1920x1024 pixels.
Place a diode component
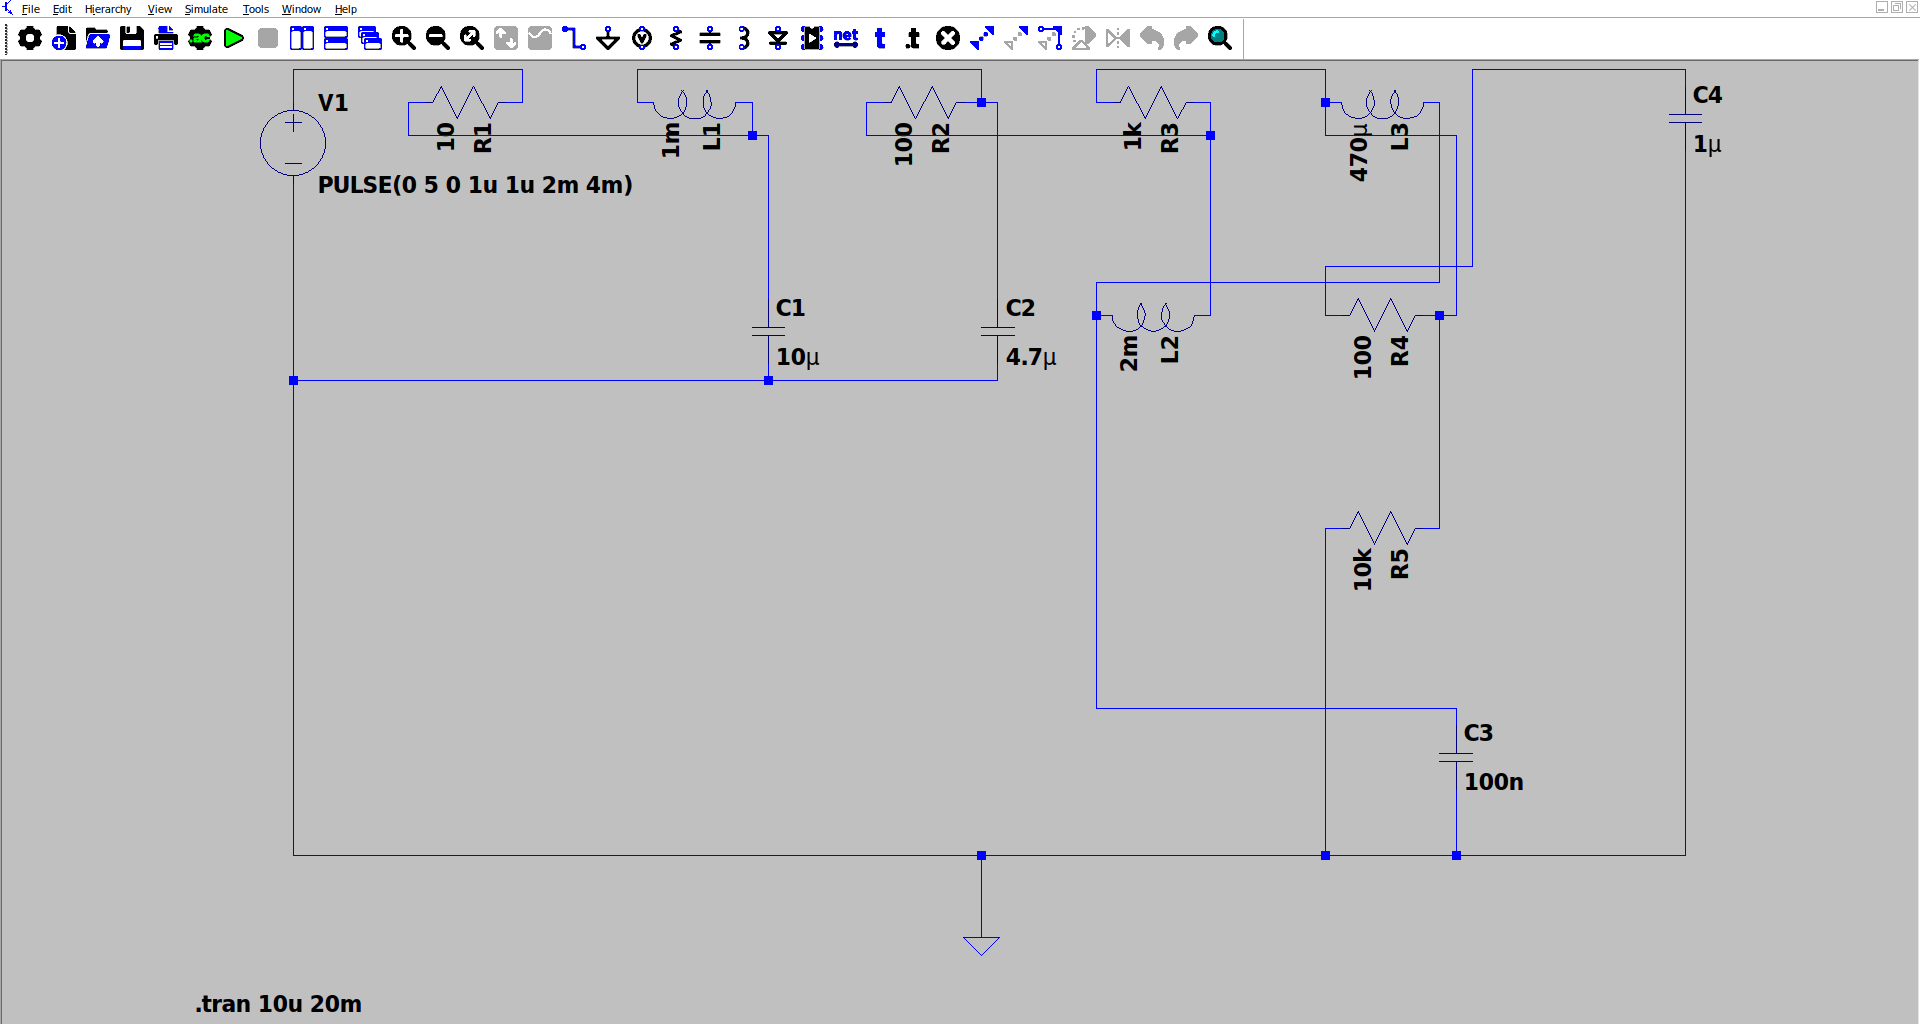(x=778, y=39)
